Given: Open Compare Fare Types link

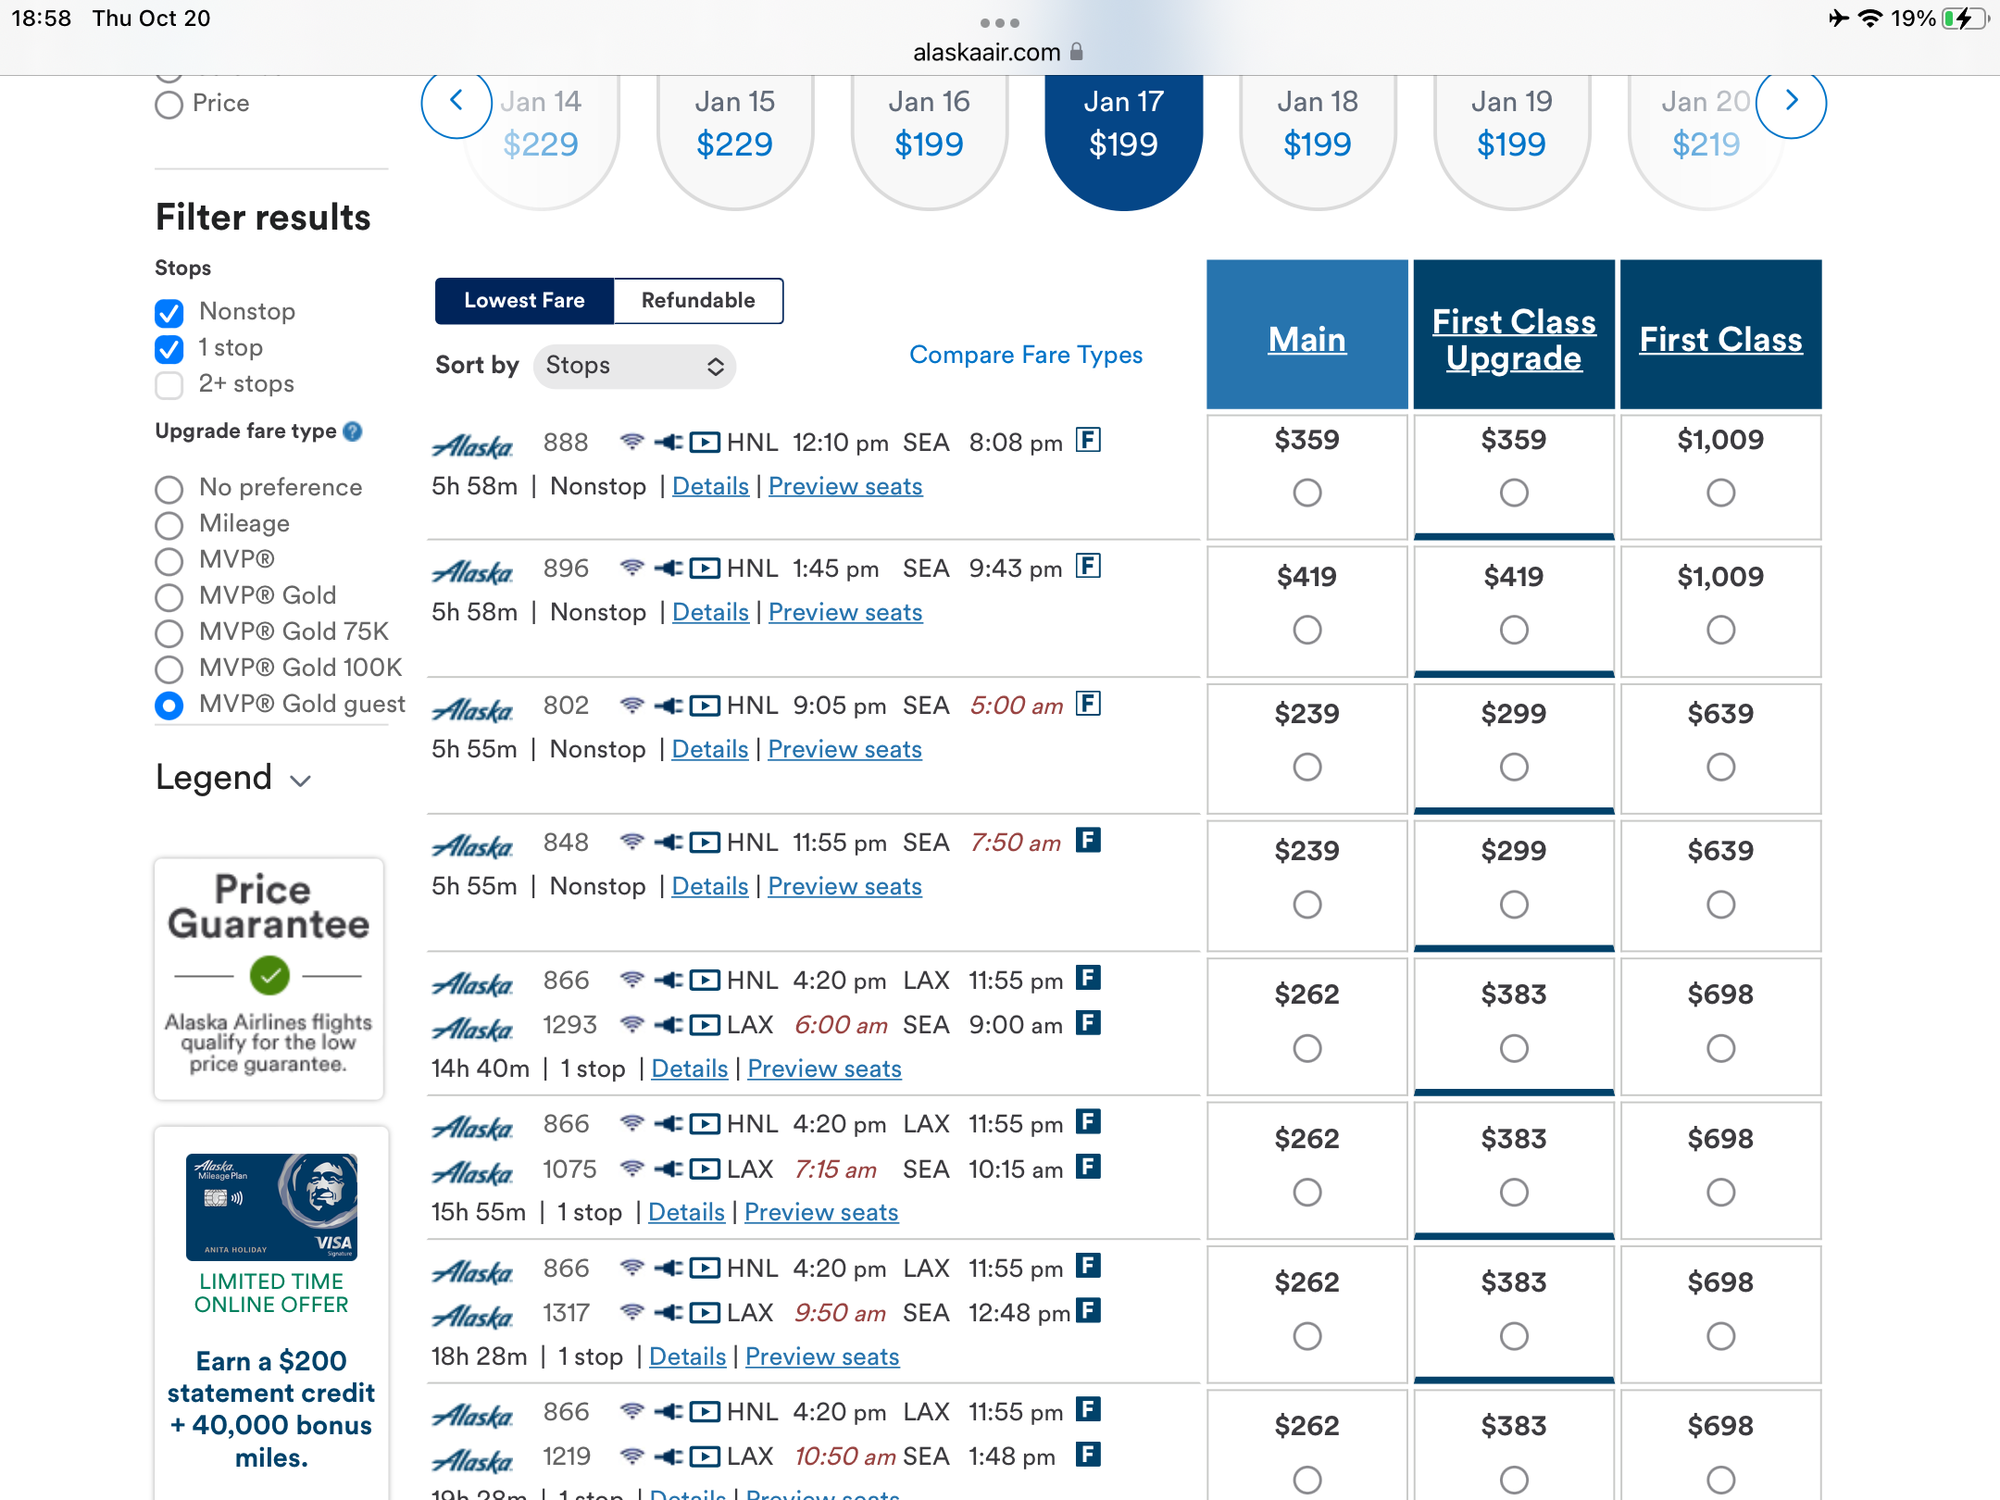Looking at the screenshot, I should pos(1025,355).
